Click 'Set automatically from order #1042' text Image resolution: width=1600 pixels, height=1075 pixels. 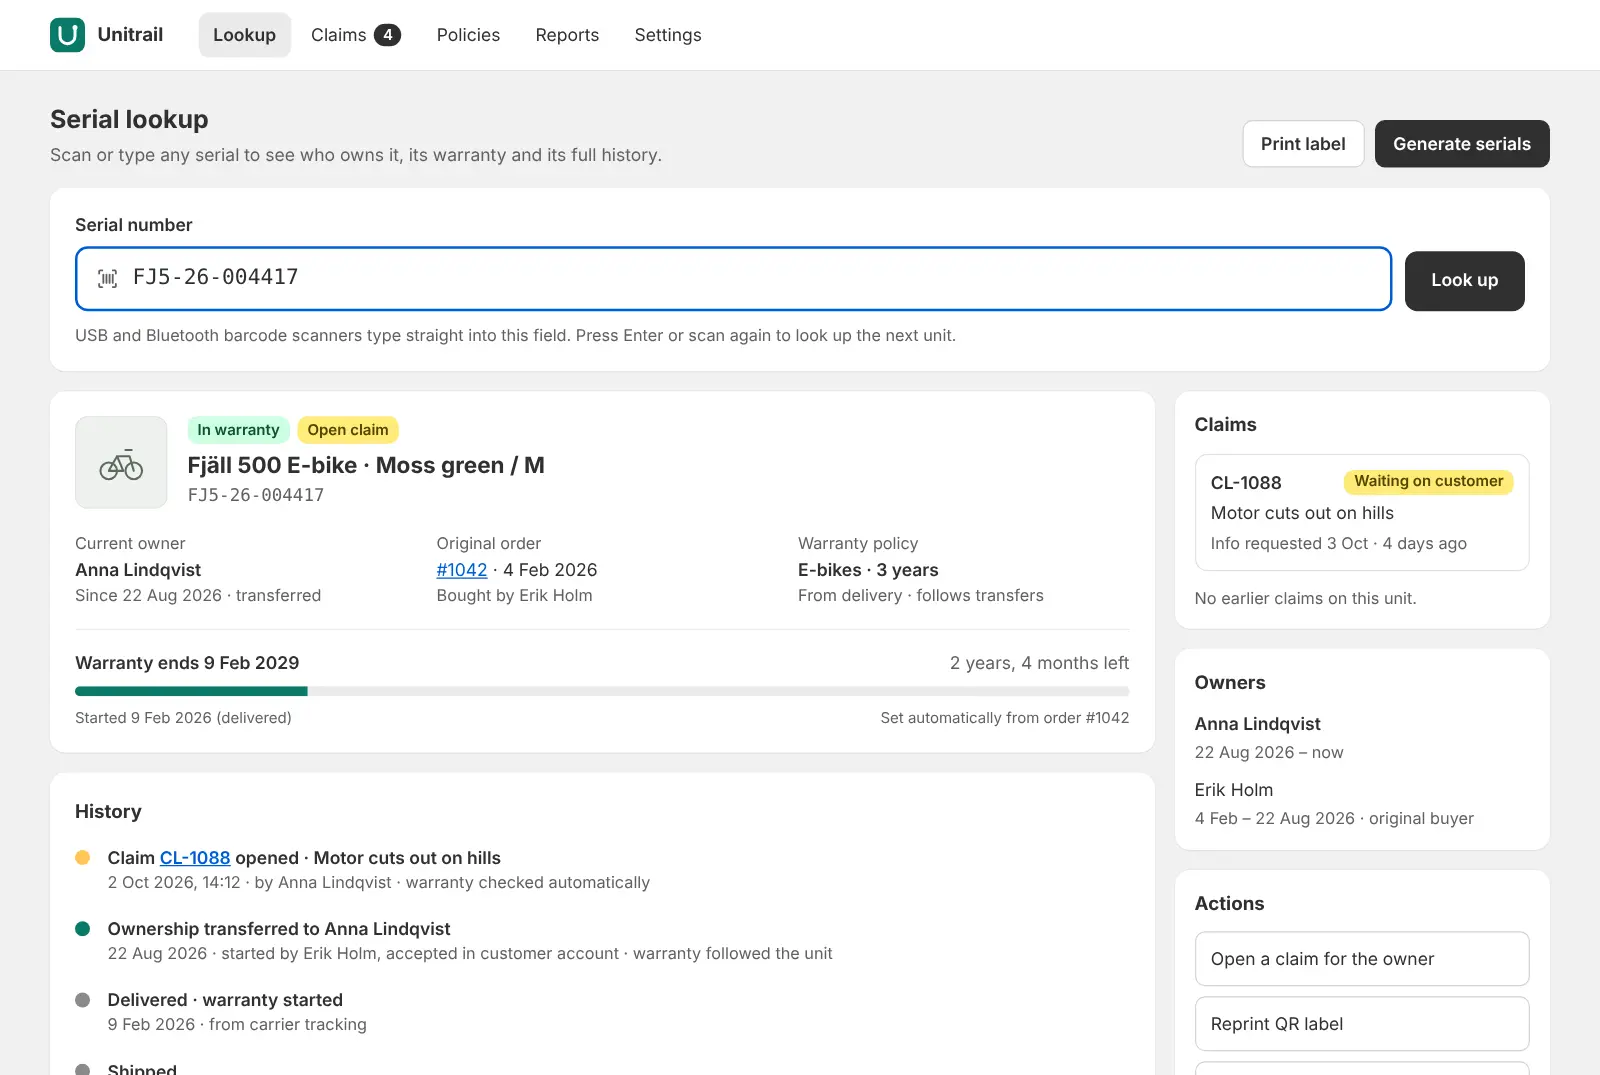coord(1005,718)
